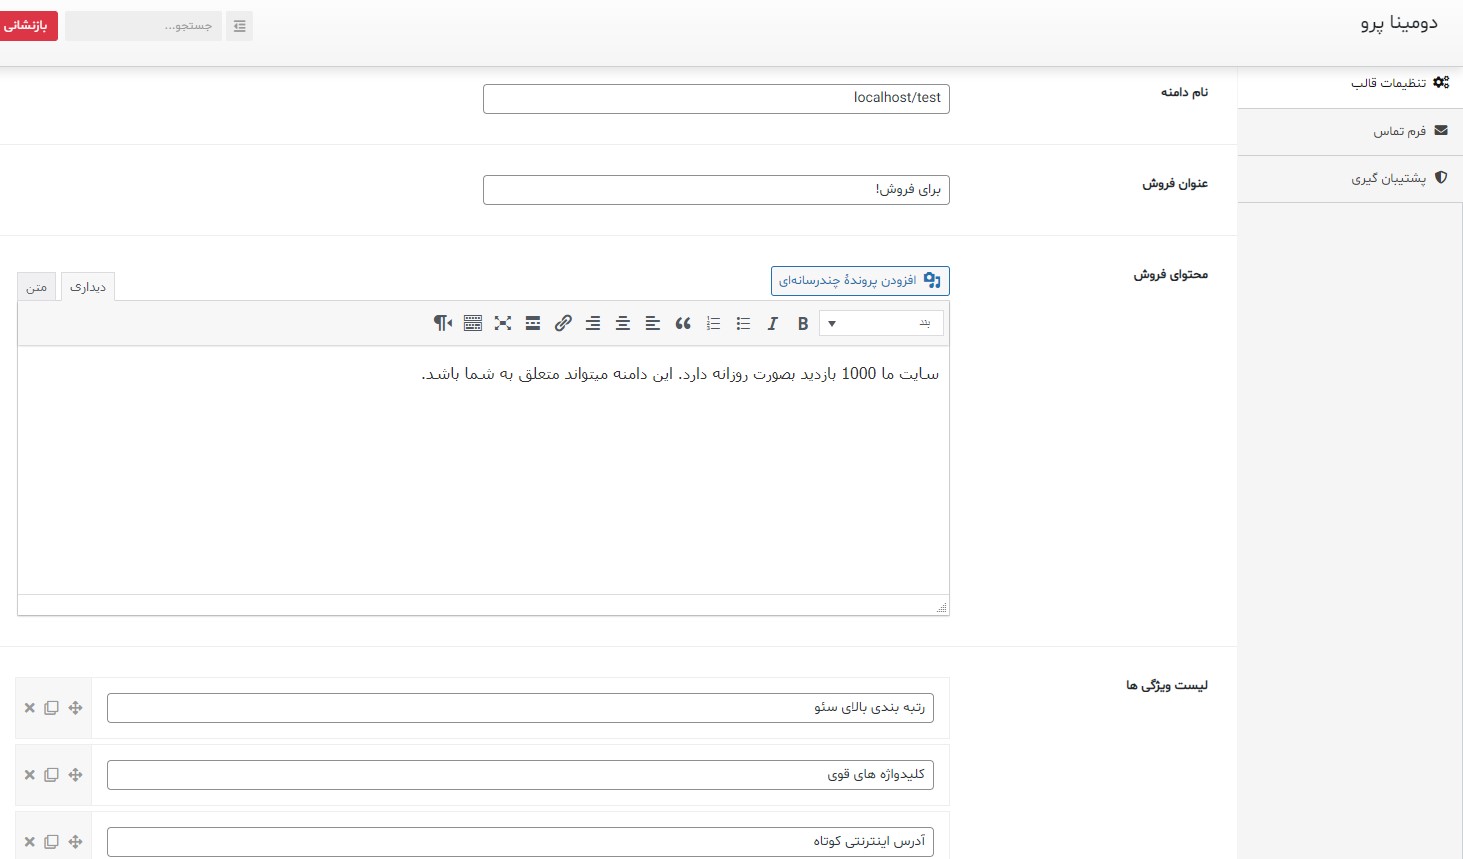The image size is (1463, 859).
Task: Toggle bold formatting in the editor
Action: coord(803,323)
